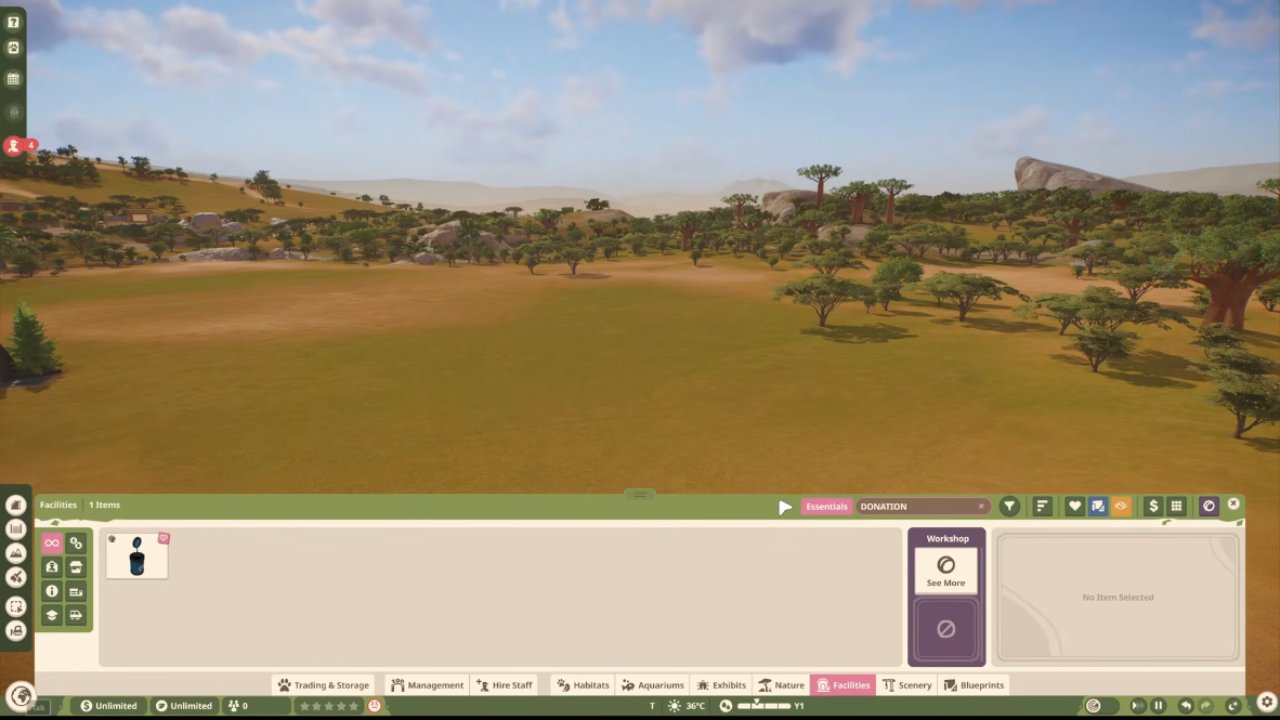Screen dimensions: 1280x720
Task: Open the Trading & Storage tab
Action: 324,685
